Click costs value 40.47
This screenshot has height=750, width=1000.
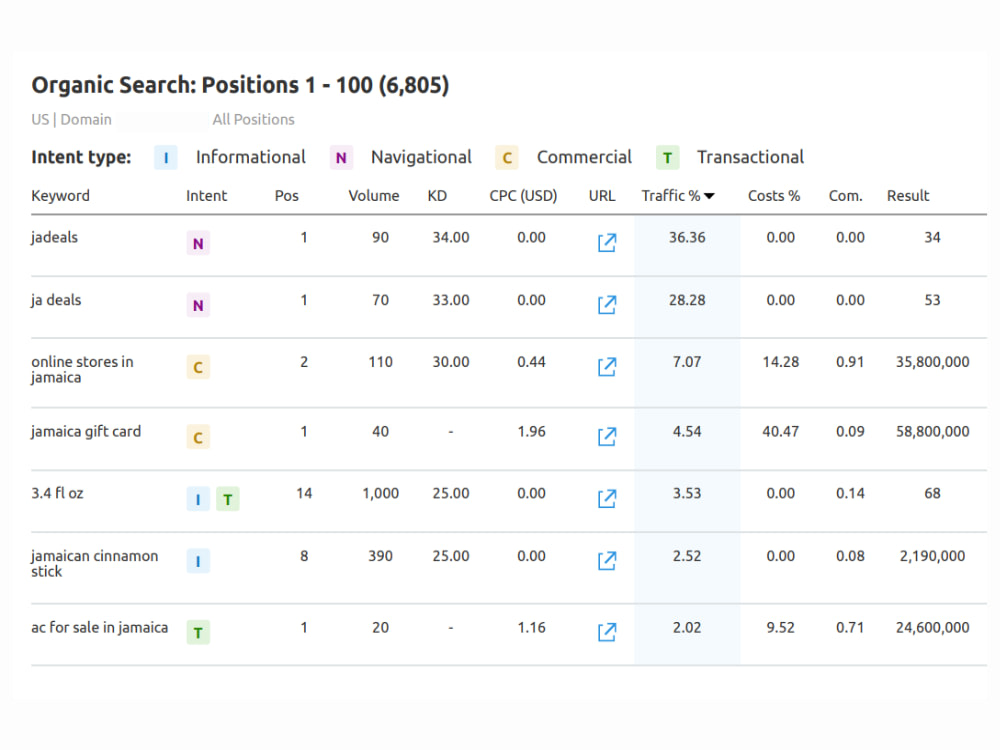(781, 432)
